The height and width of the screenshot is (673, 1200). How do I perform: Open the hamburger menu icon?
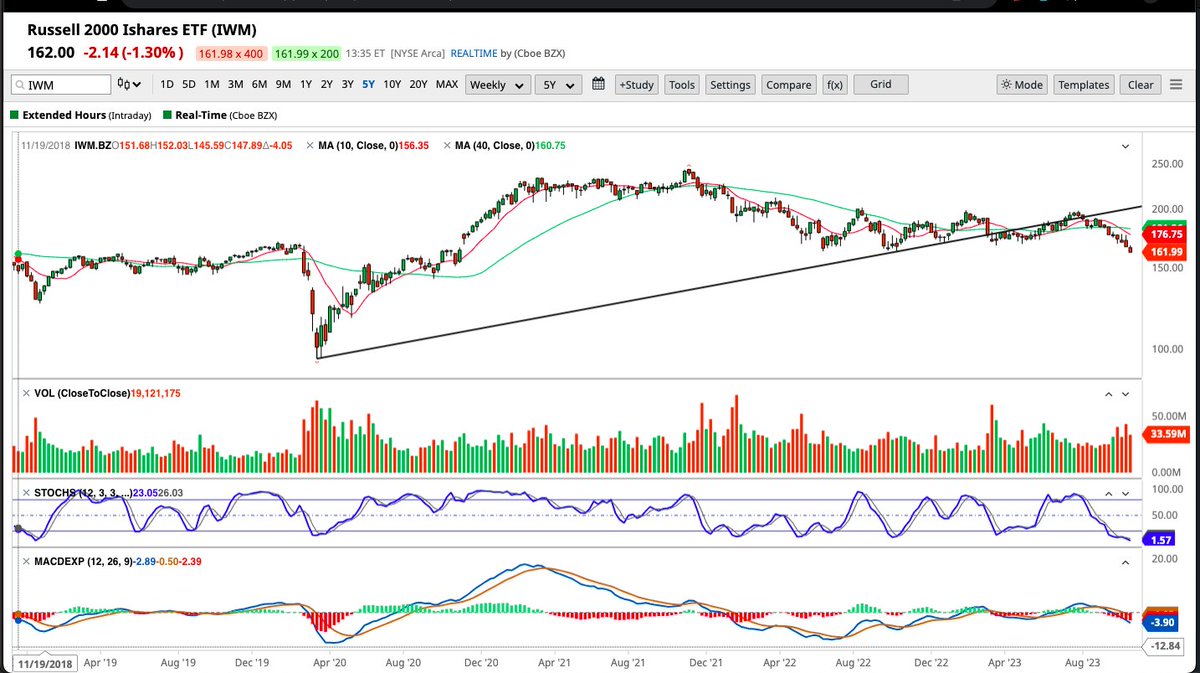tap(1176, 85)
